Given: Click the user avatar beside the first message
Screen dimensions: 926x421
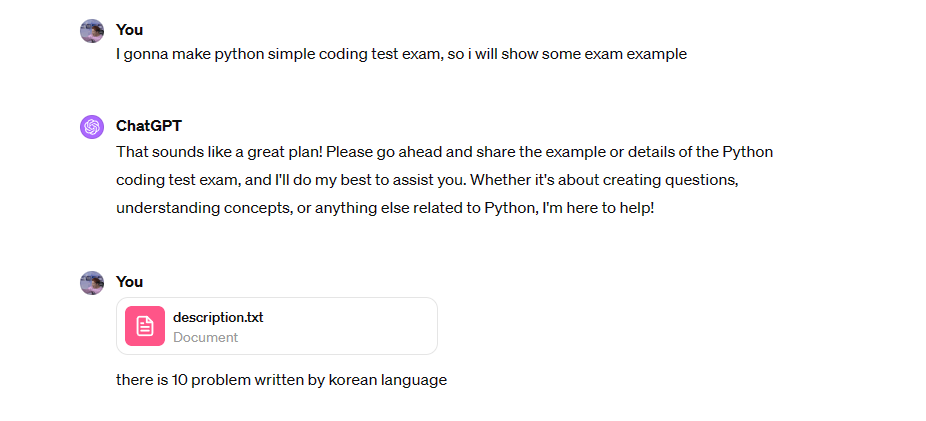Looking at the screenshot, I should [x=92, y=31].
